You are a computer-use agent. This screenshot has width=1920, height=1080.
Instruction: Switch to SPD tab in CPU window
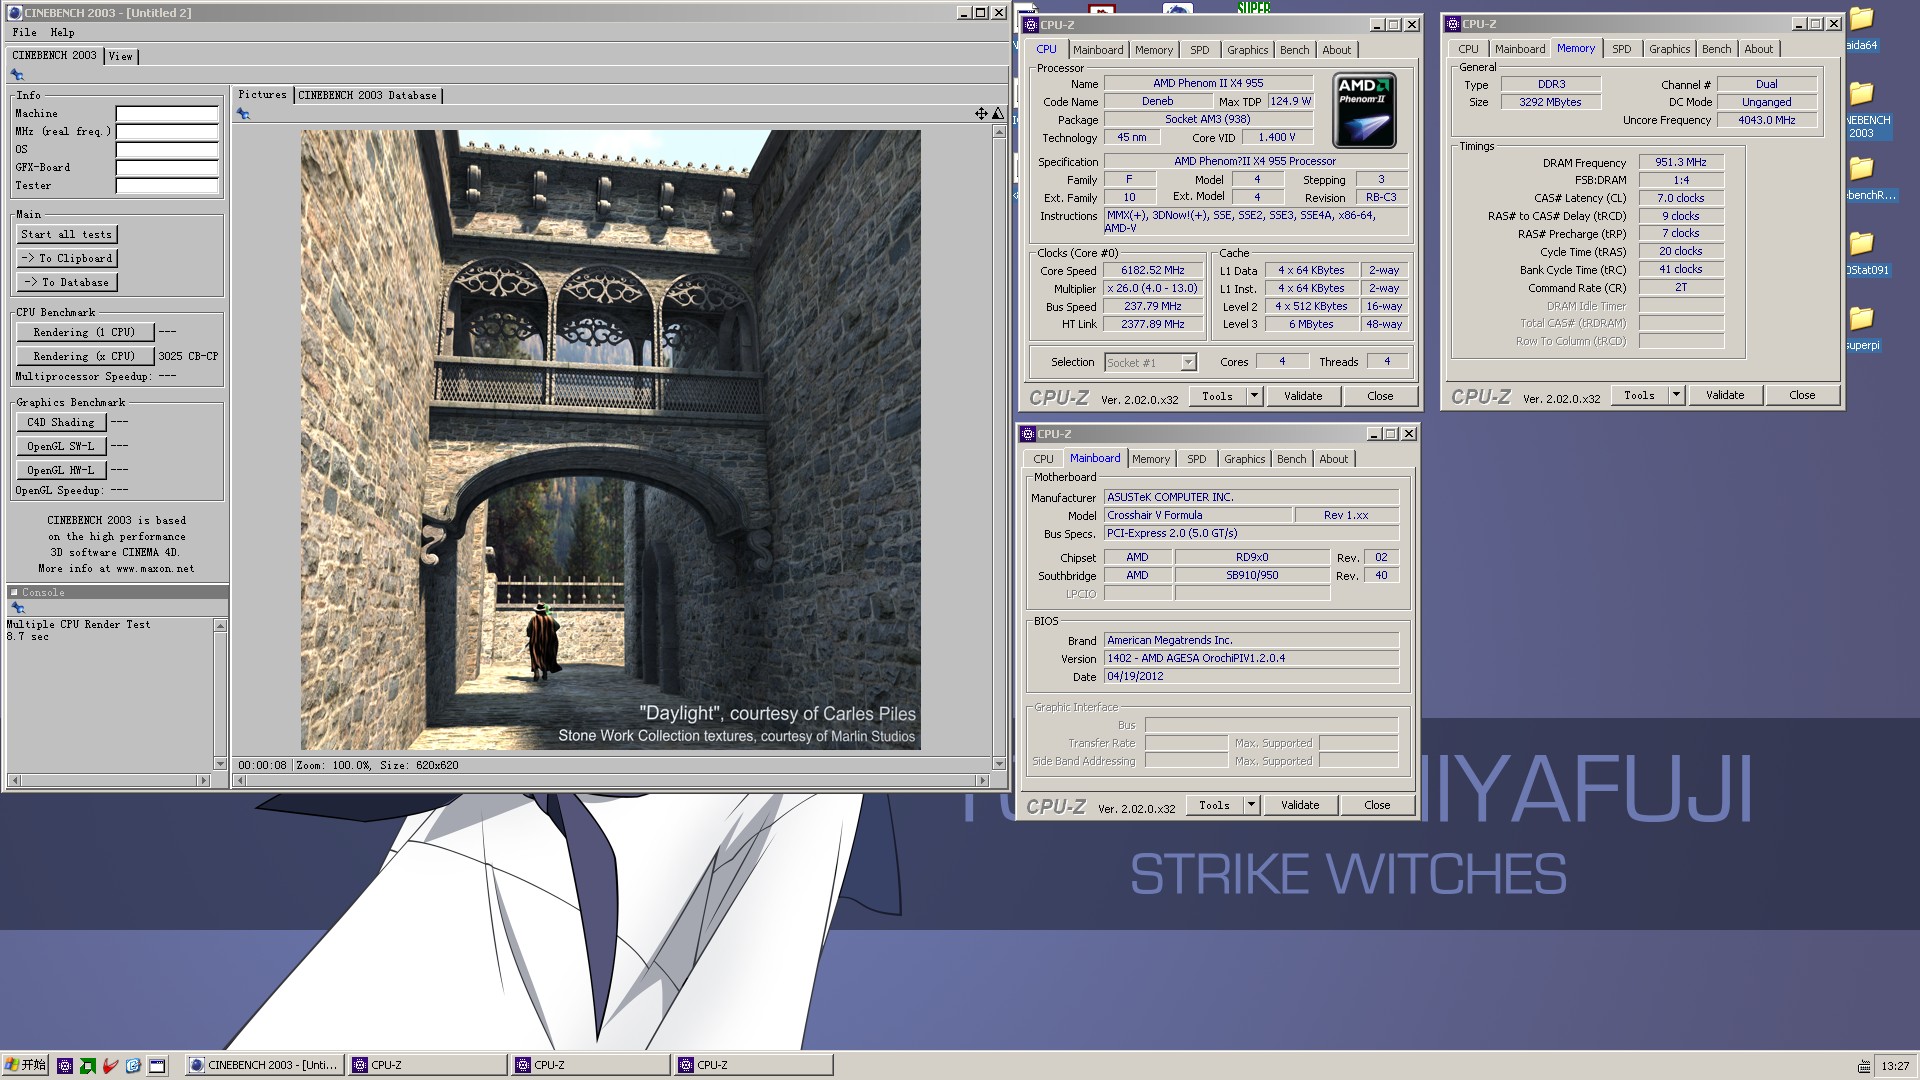(x=1199, y=50)
